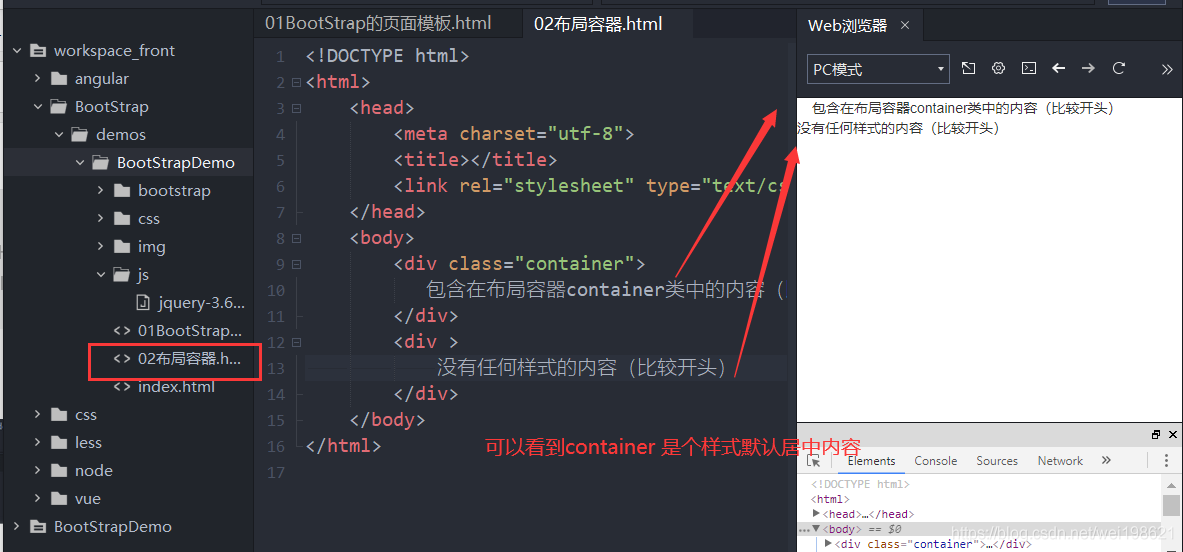Select 02布局容器.h file in project tree
Screen dimensions: 1183x552
coord(189,358)
